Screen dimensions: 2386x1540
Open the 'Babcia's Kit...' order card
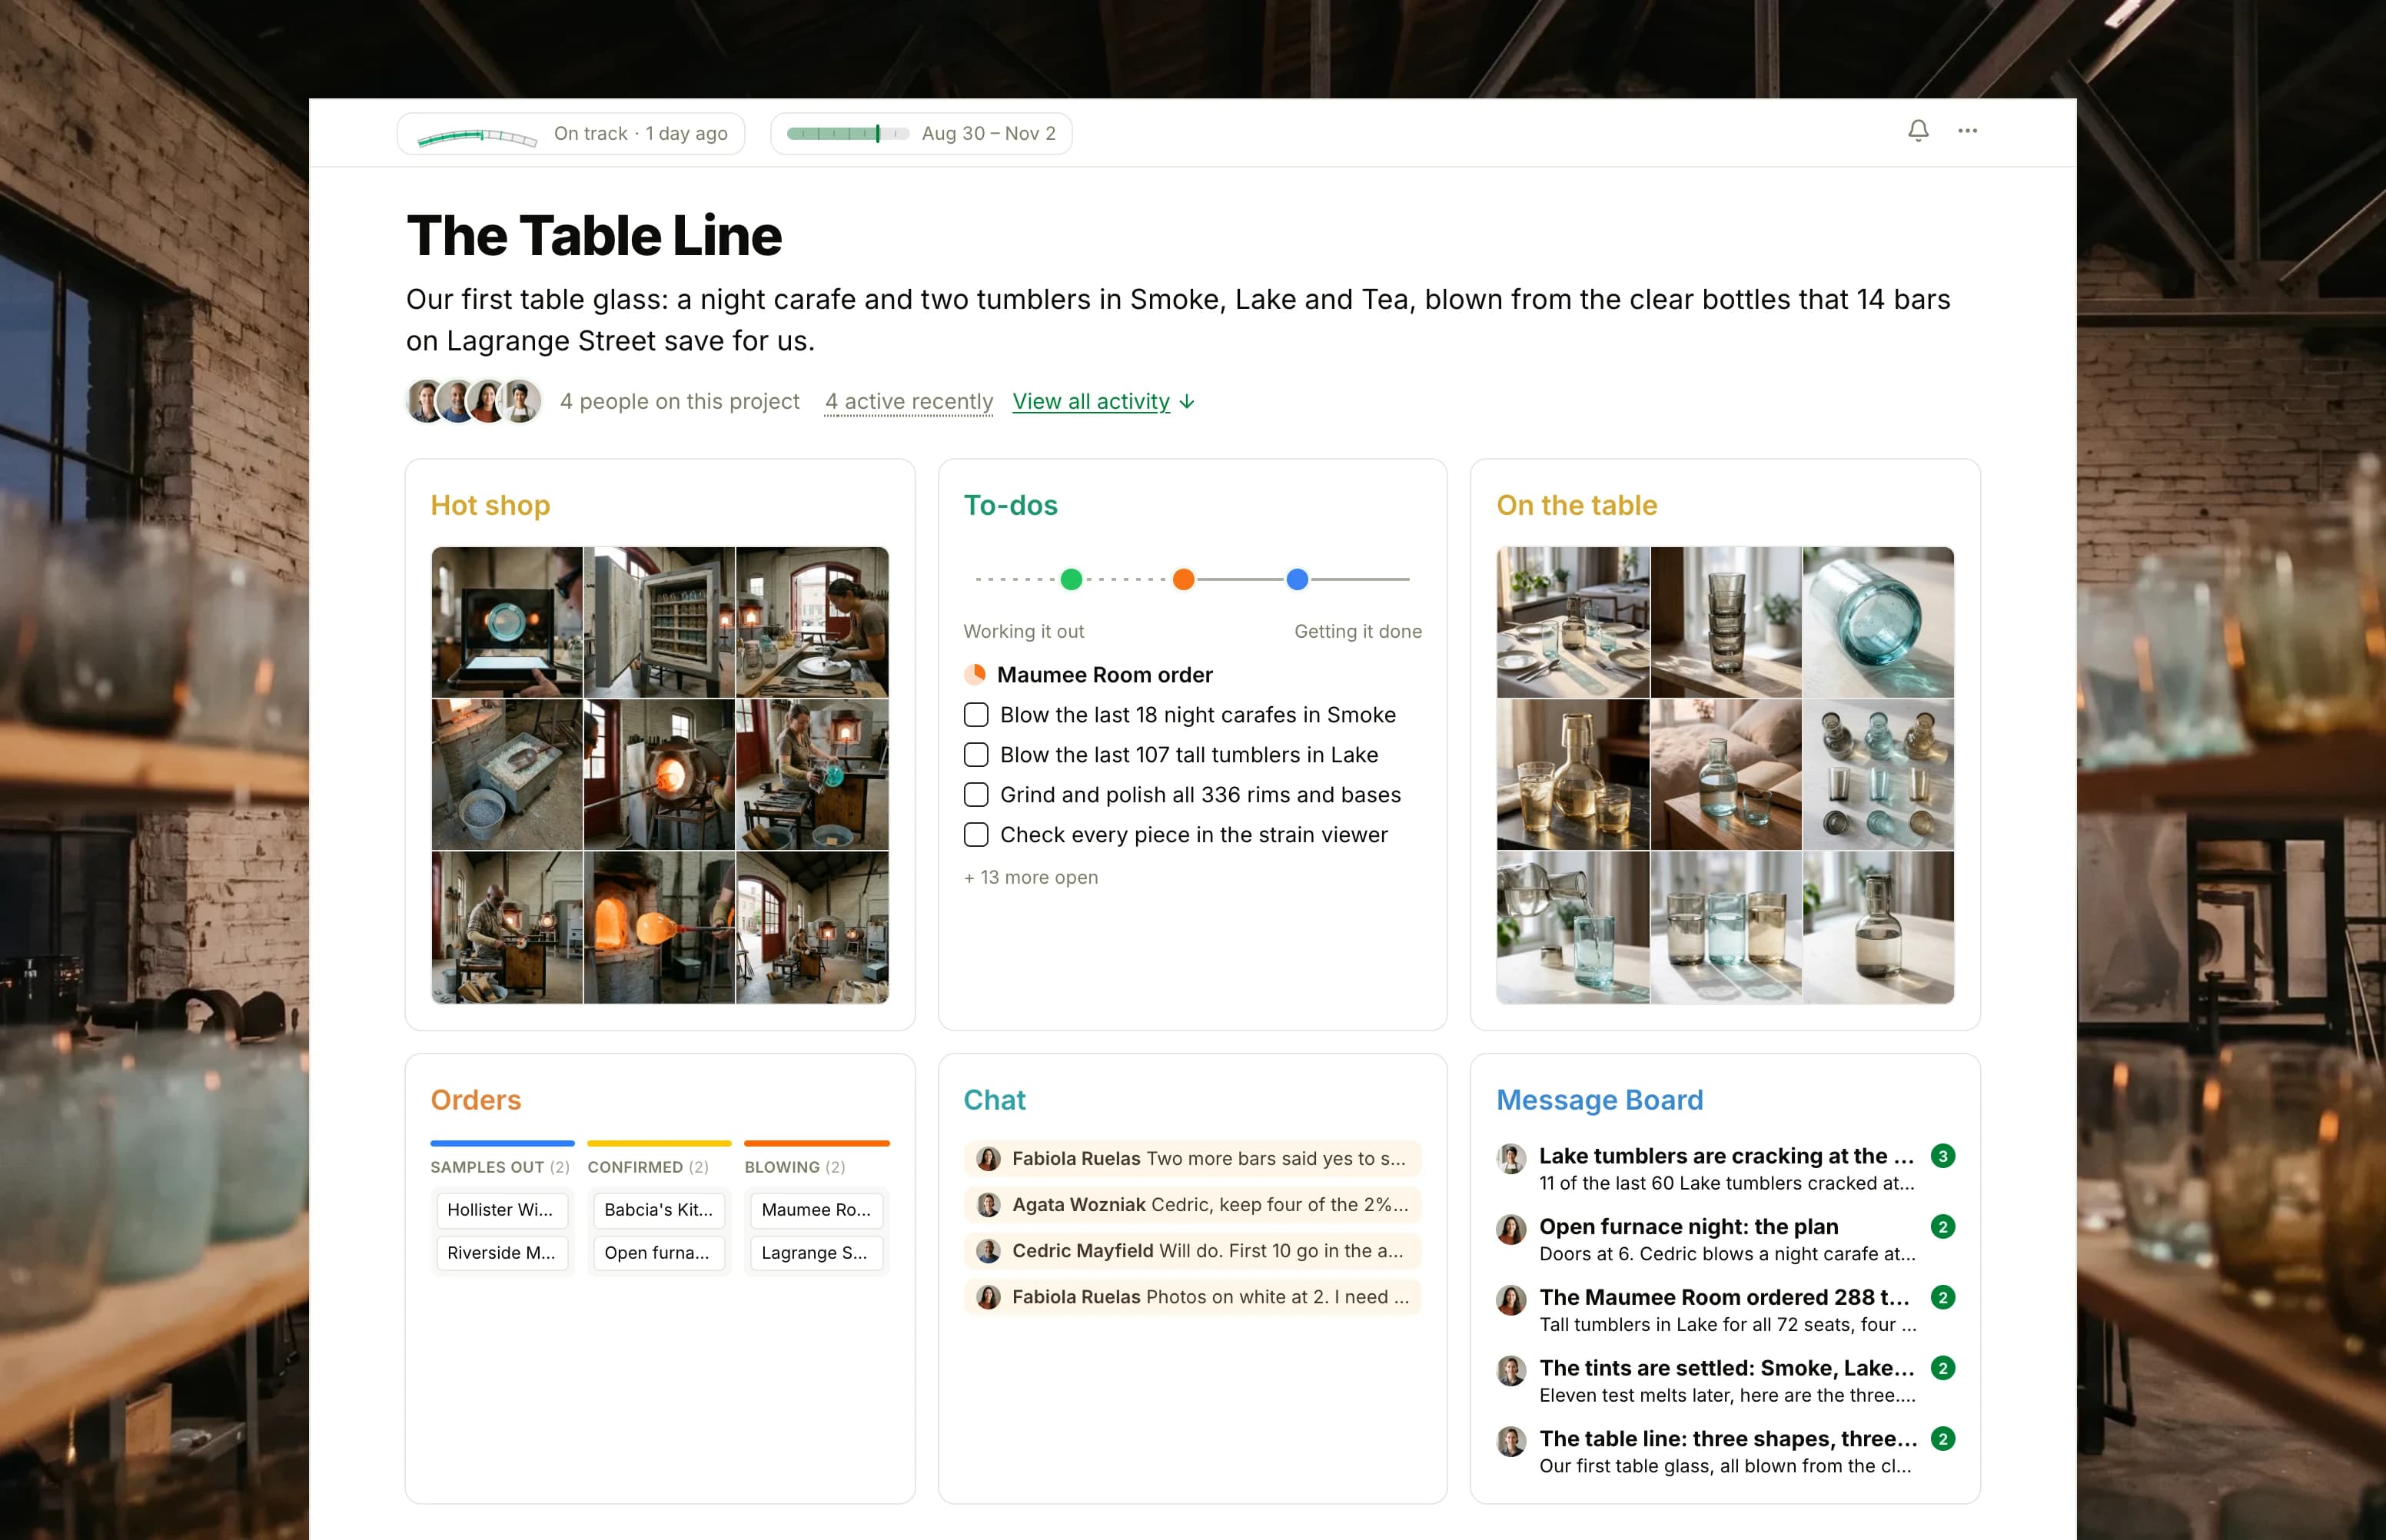click(x=659, y=1210)
